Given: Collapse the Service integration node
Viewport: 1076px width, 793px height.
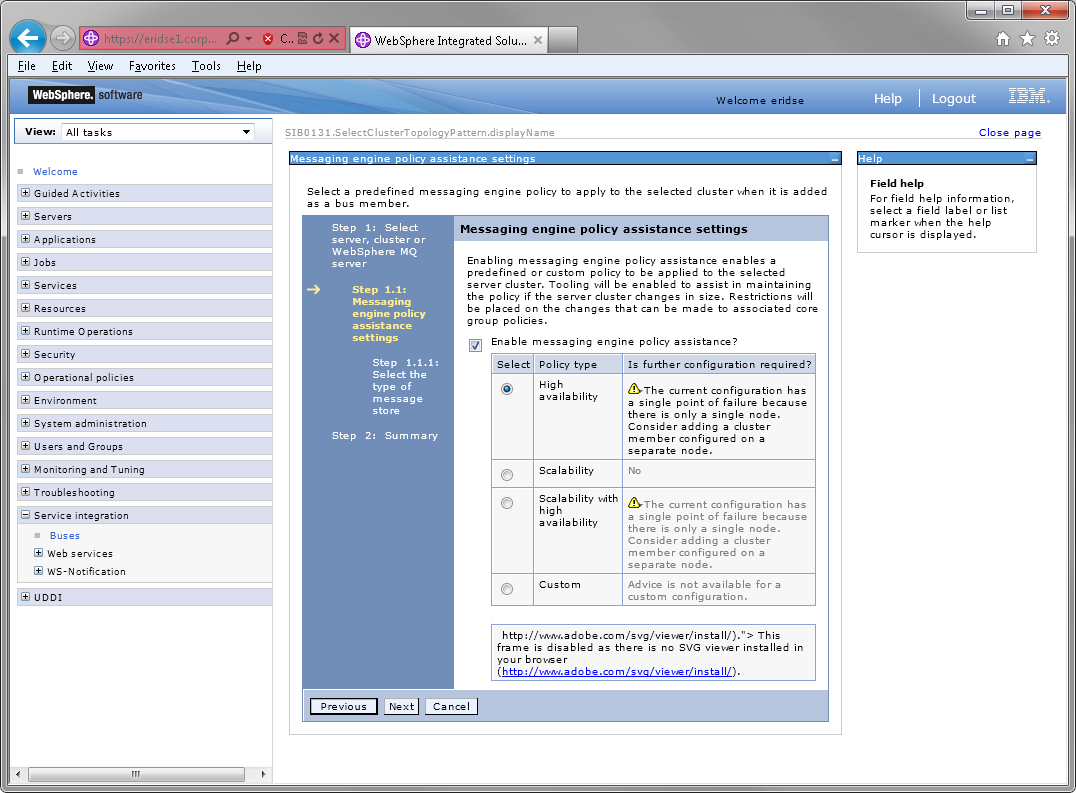Looking at the screenshot, I should [x=25, y=514].
